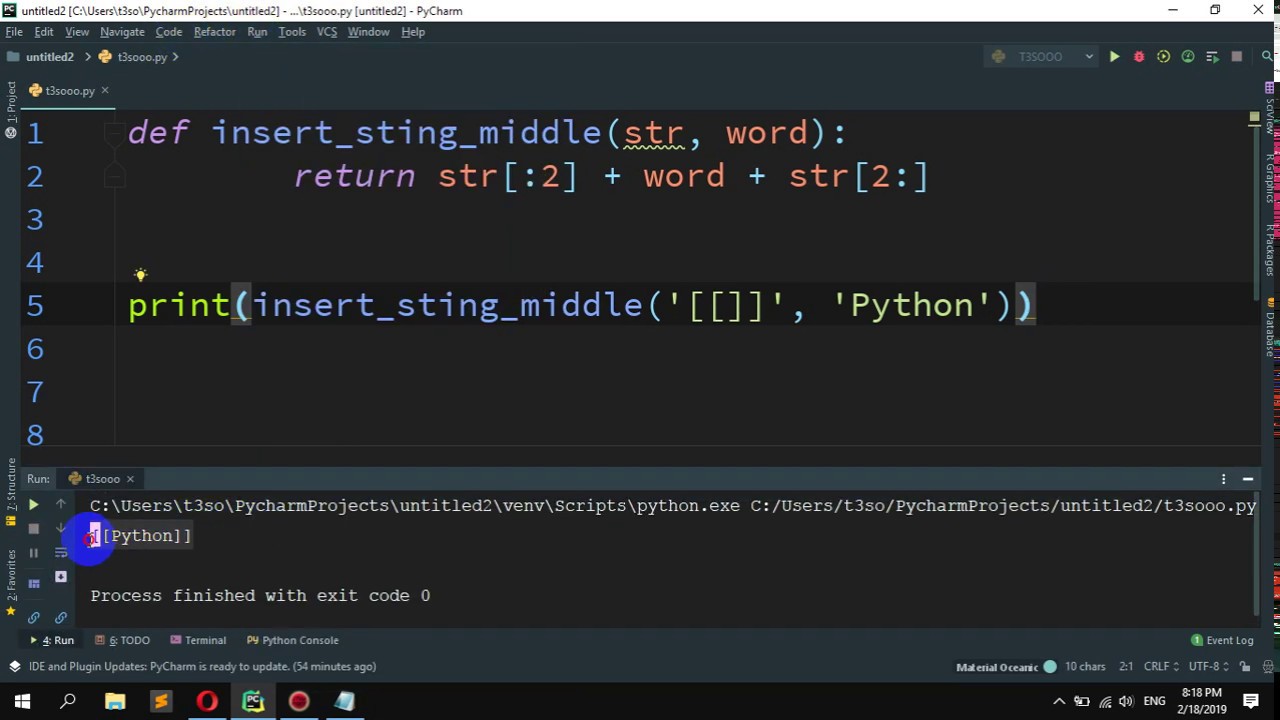Open Run panel options three-dot menu
1280x720 pixels.
point(1223,479)
